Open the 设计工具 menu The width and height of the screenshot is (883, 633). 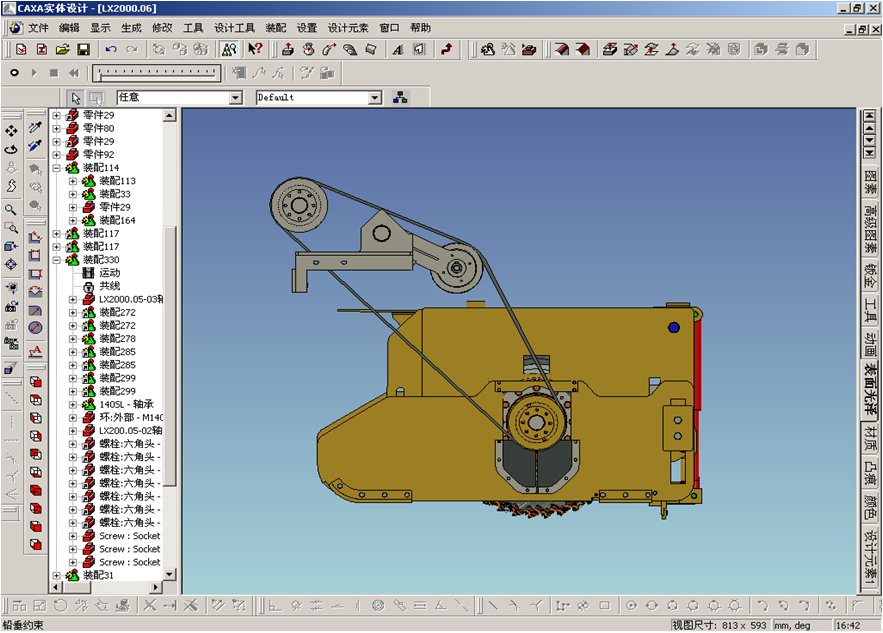tap(235, 28)
